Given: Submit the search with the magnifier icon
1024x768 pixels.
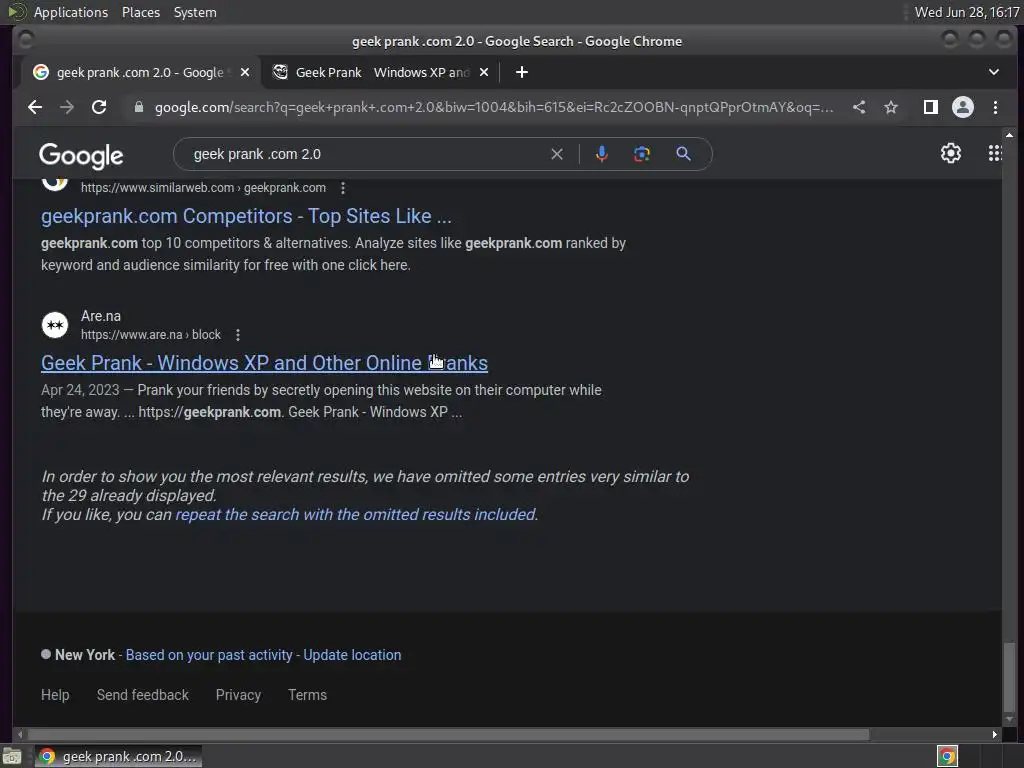Looking at the screenshot, I should [x=683, y=154].
